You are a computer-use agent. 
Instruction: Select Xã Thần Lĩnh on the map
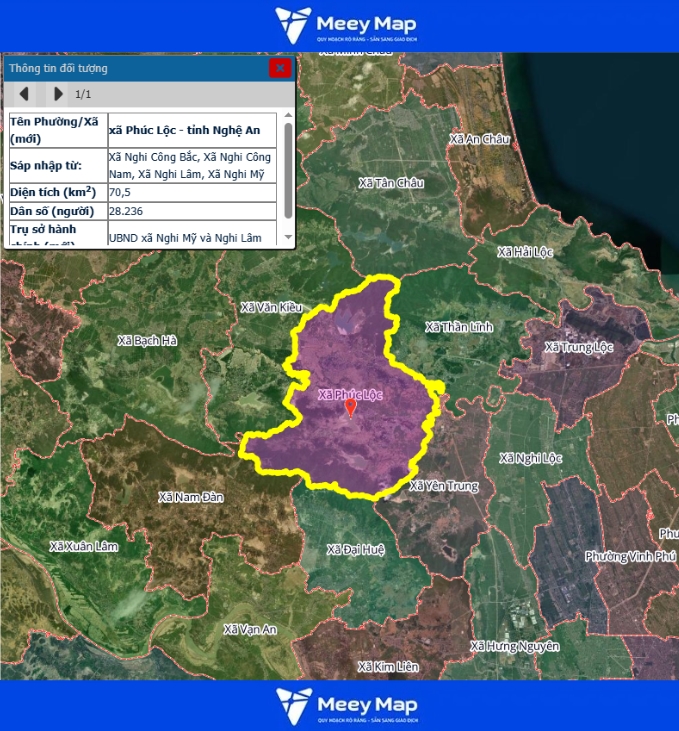click(459, 327)
